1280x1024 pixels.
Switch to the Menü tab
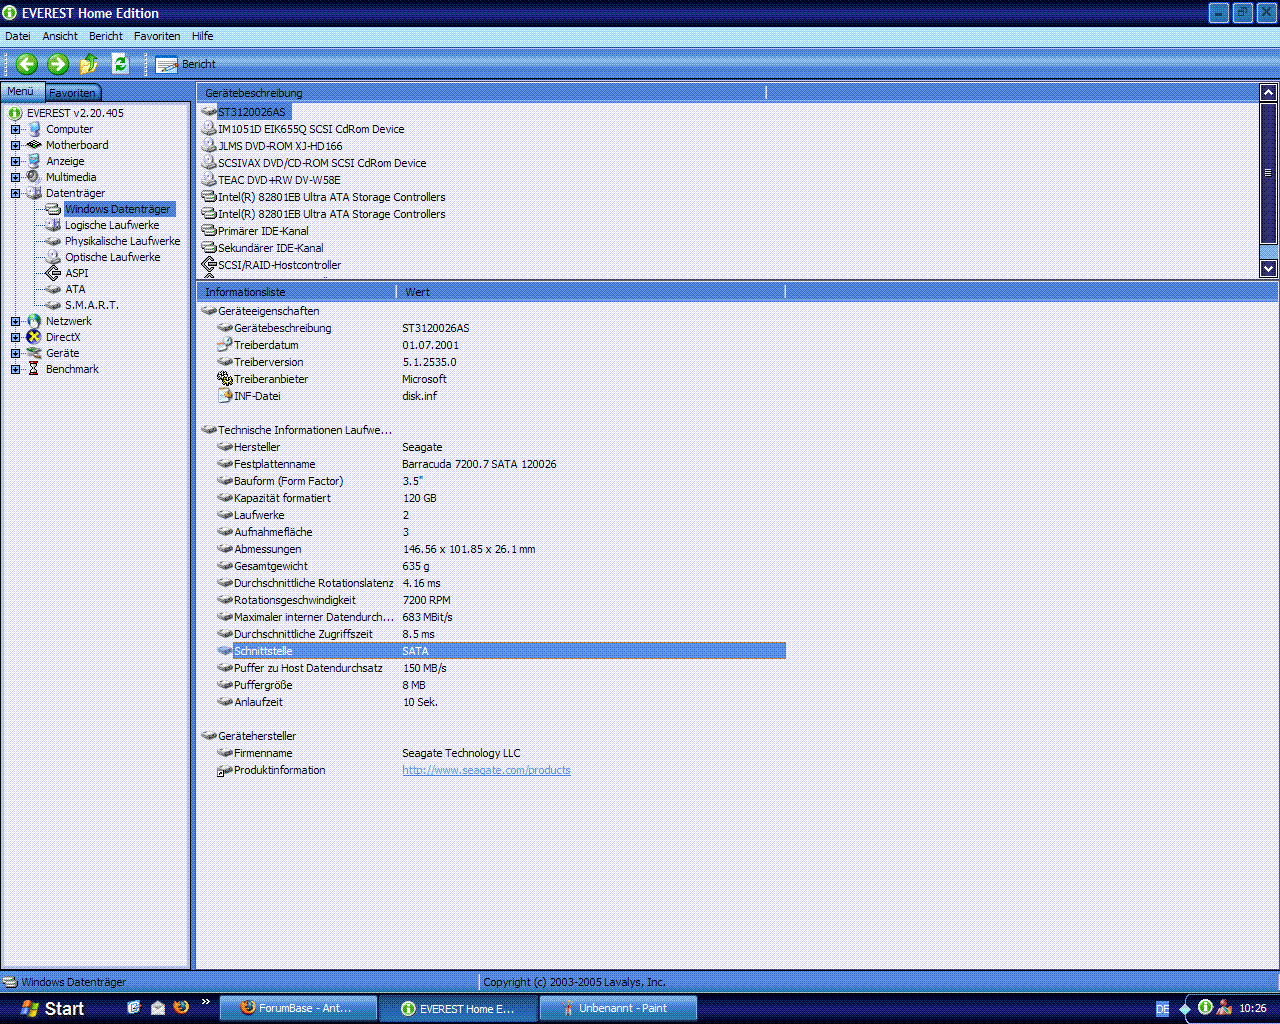click(x=22, y=91)
